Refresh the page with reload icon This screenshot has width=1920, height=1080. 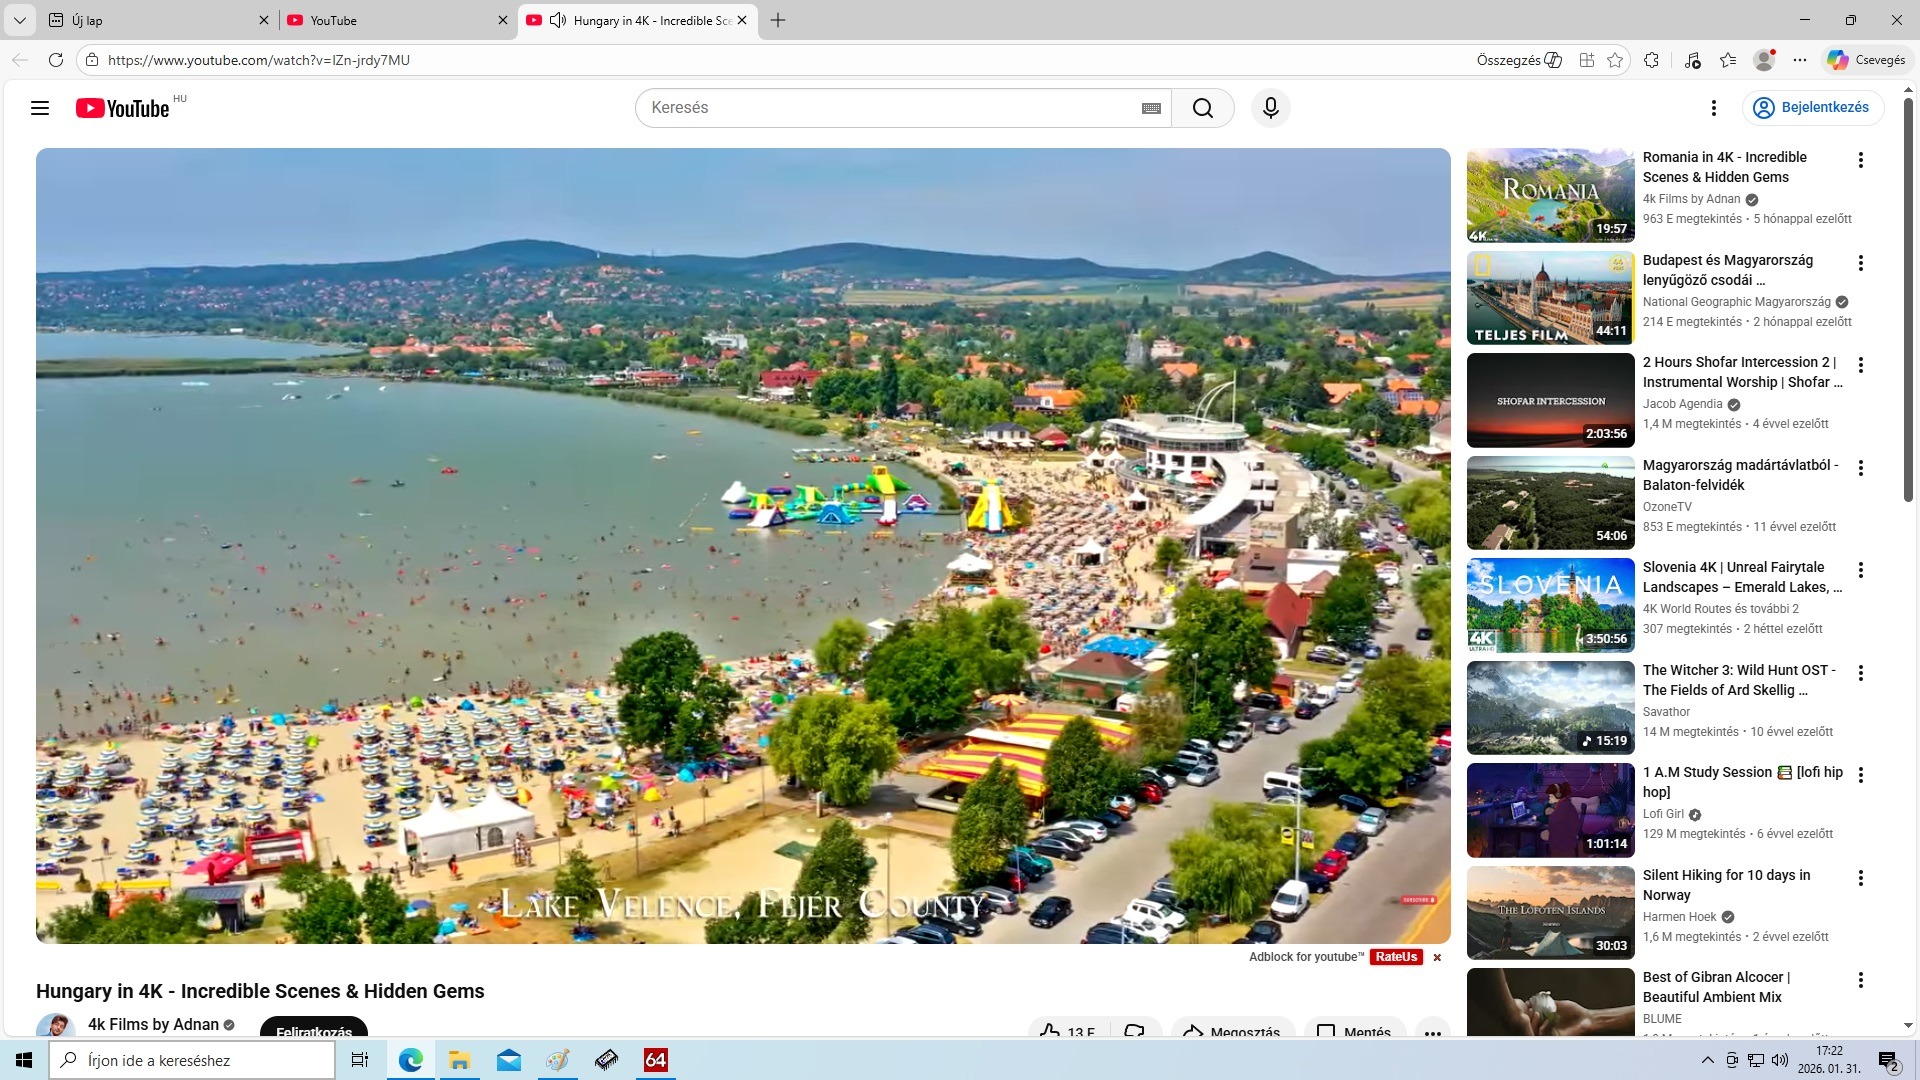56,60
